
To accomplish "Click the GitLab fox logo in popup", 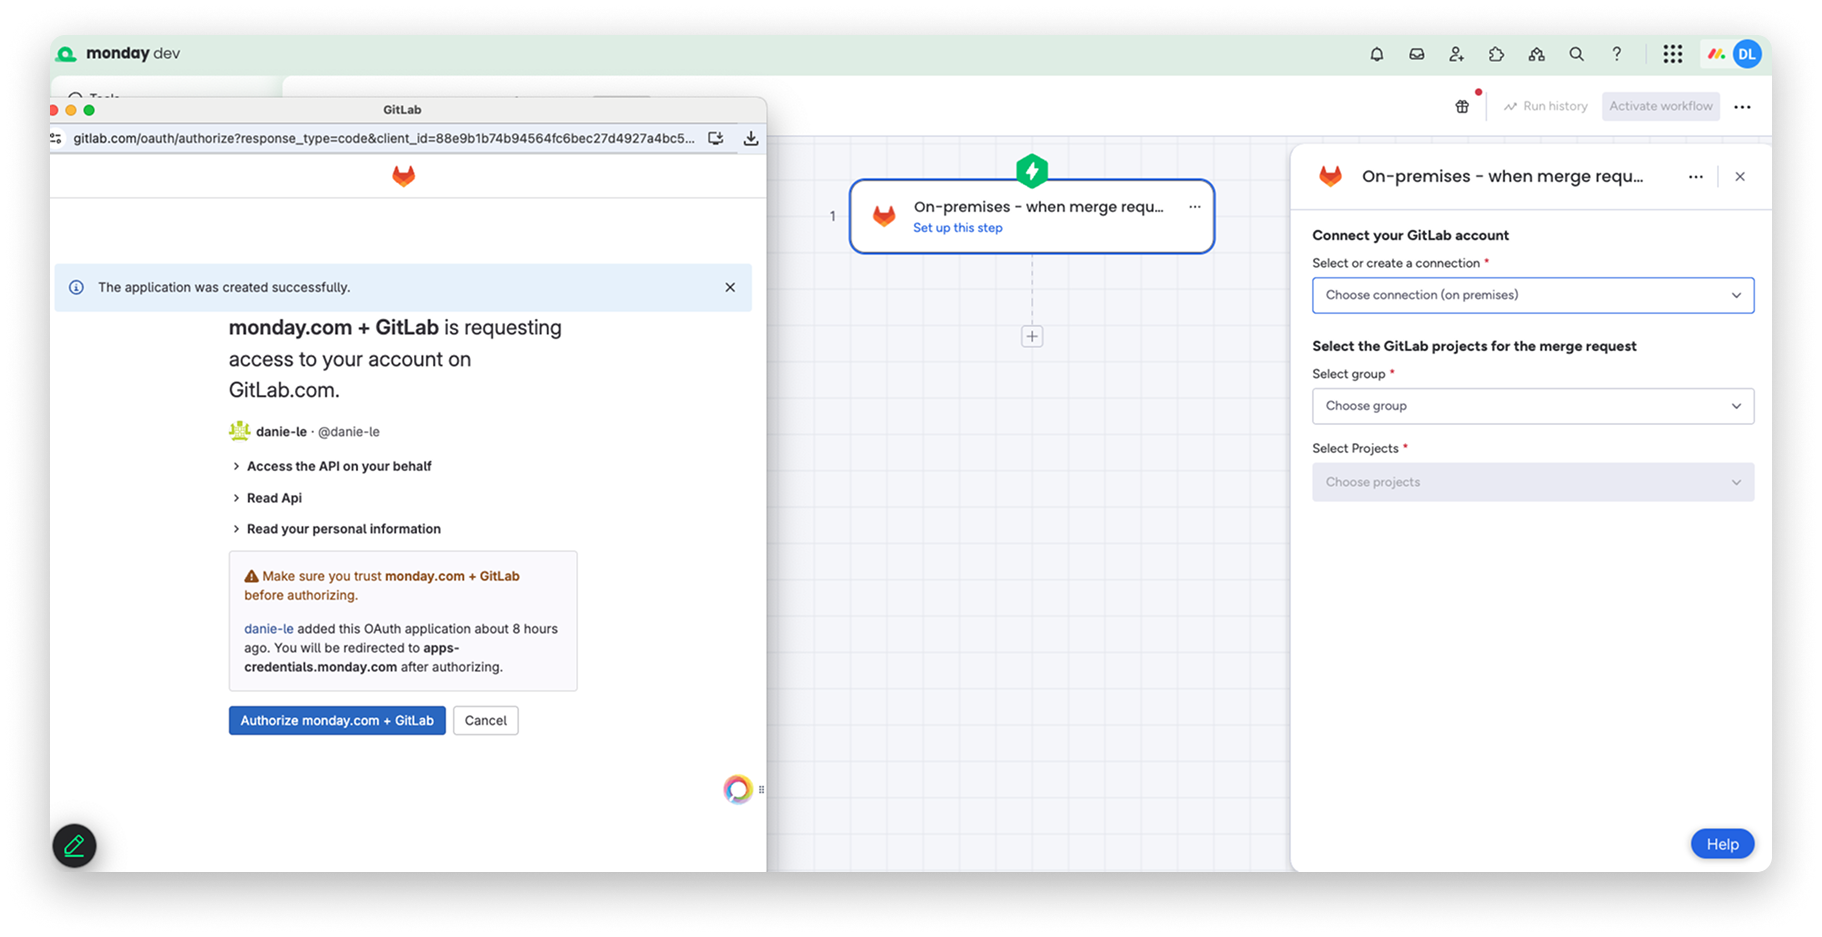I will (x=403, y=176).
